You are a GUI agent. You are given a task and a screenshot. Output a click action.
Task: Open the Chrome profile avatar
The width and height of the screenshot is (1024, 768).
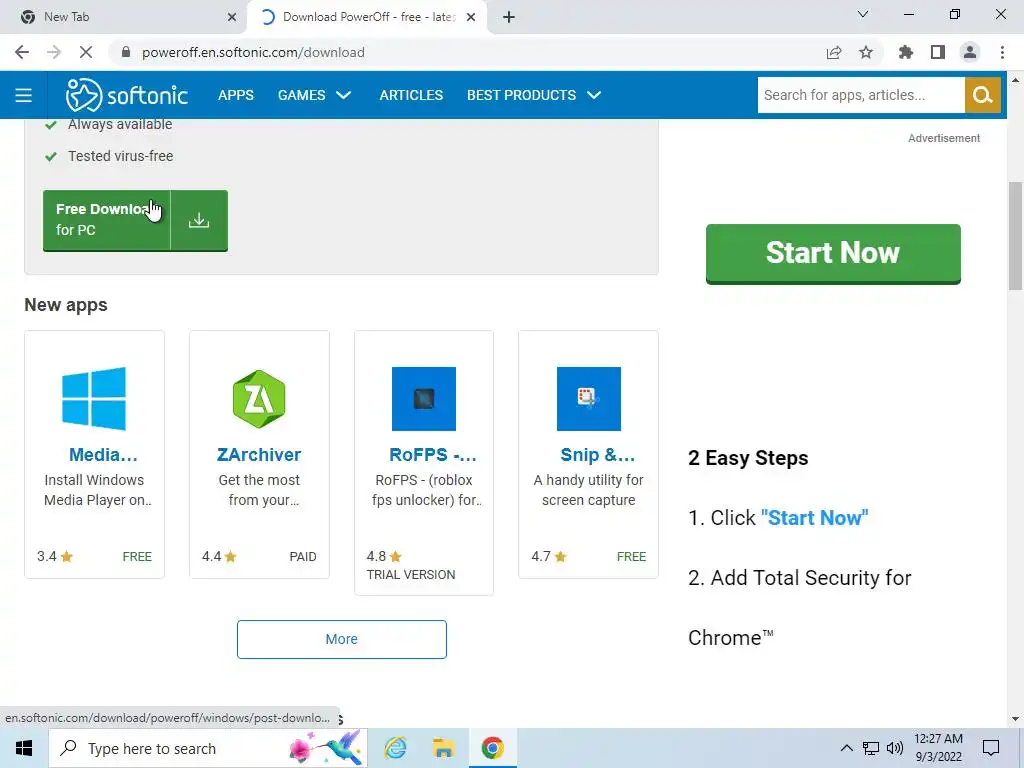click(970, 52)
